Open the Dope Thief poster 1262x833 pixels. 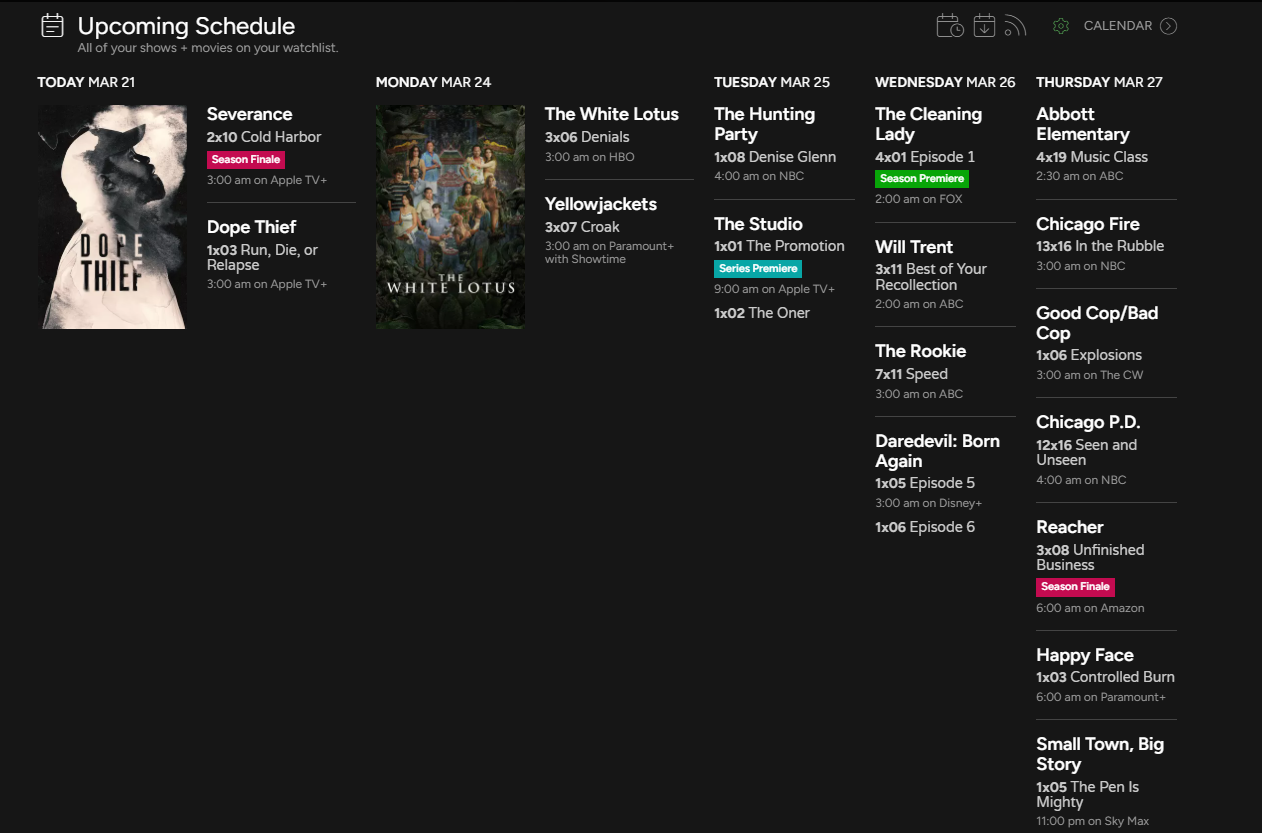(x=113, y=217)
